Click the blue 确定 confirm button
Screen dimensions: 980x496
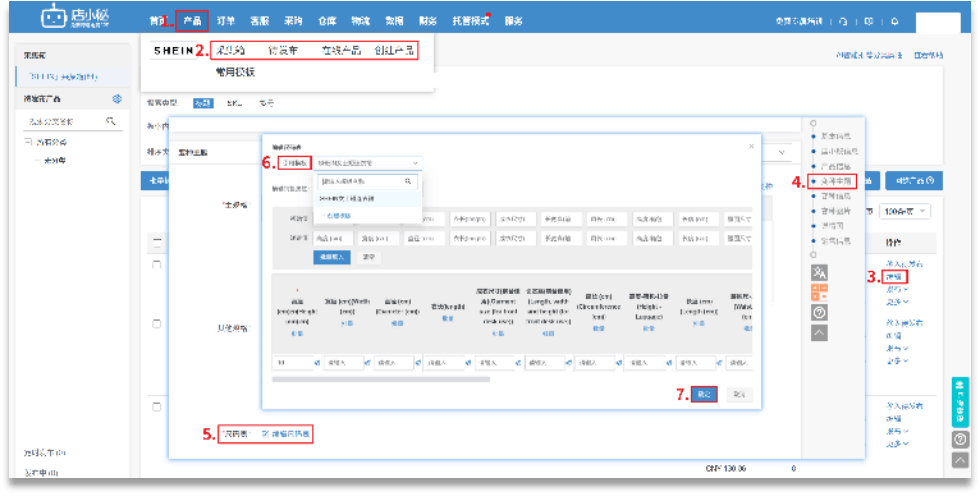tap(703, 394)
